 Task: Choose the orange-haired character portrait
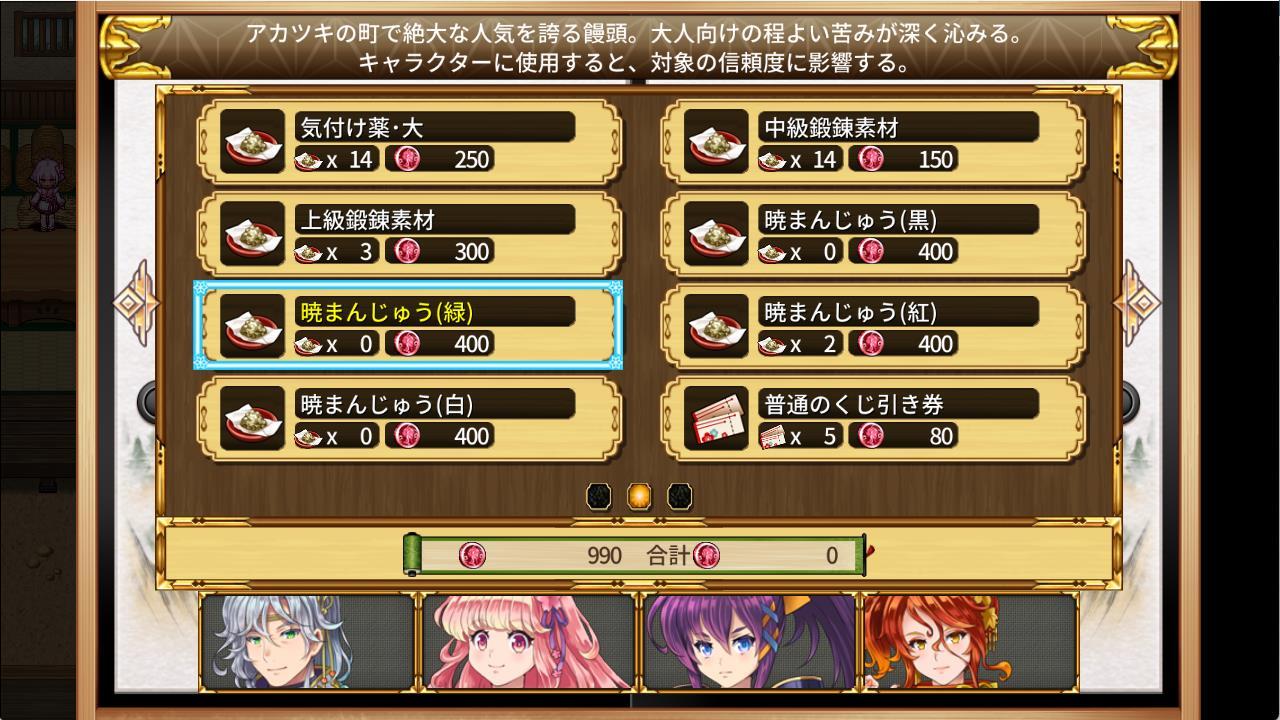(969, 641)
